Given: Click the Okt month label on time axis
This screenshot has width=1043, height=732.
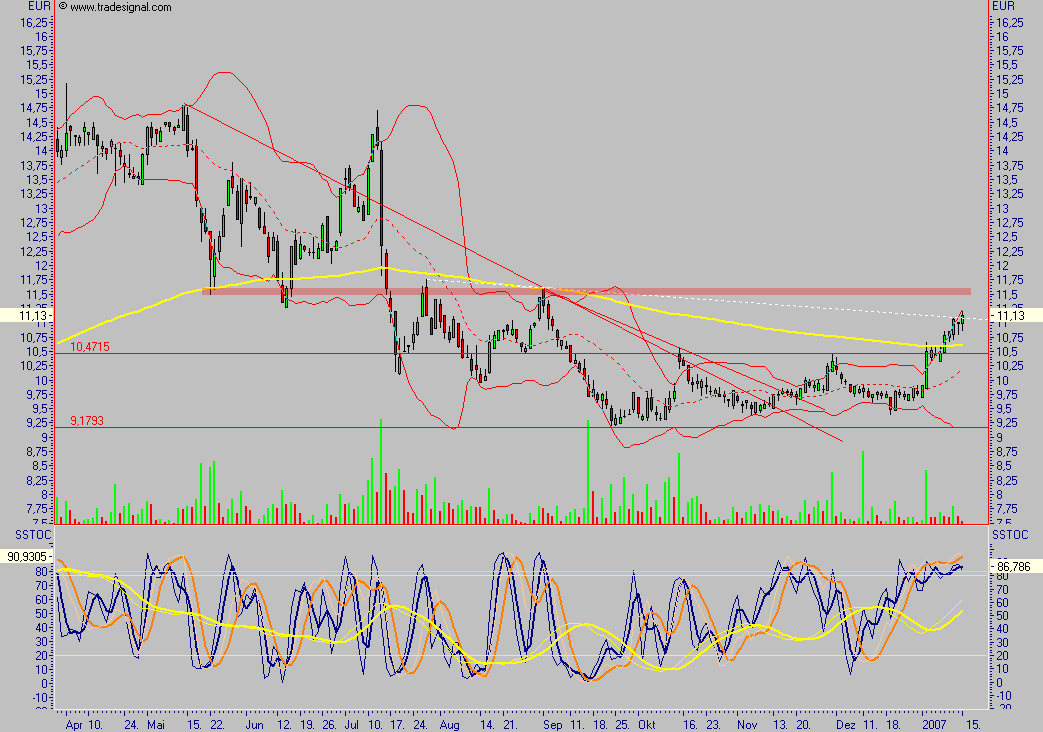Looking at the screenshot, I should pyautogui.click(x=647, y=722).
